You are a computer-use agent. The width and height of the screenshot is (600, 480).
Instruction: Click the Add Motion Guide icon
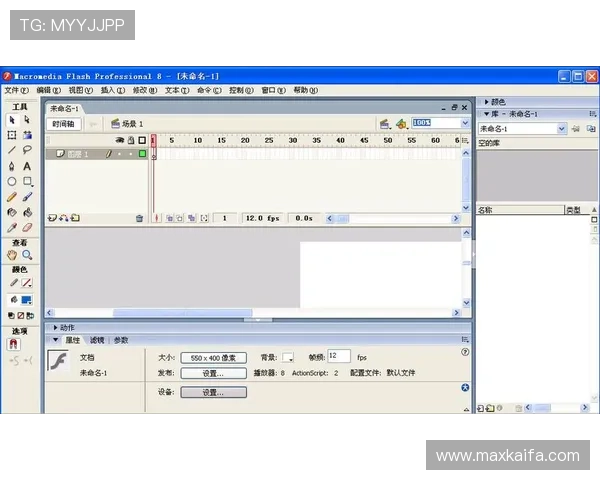click(64, 218)
